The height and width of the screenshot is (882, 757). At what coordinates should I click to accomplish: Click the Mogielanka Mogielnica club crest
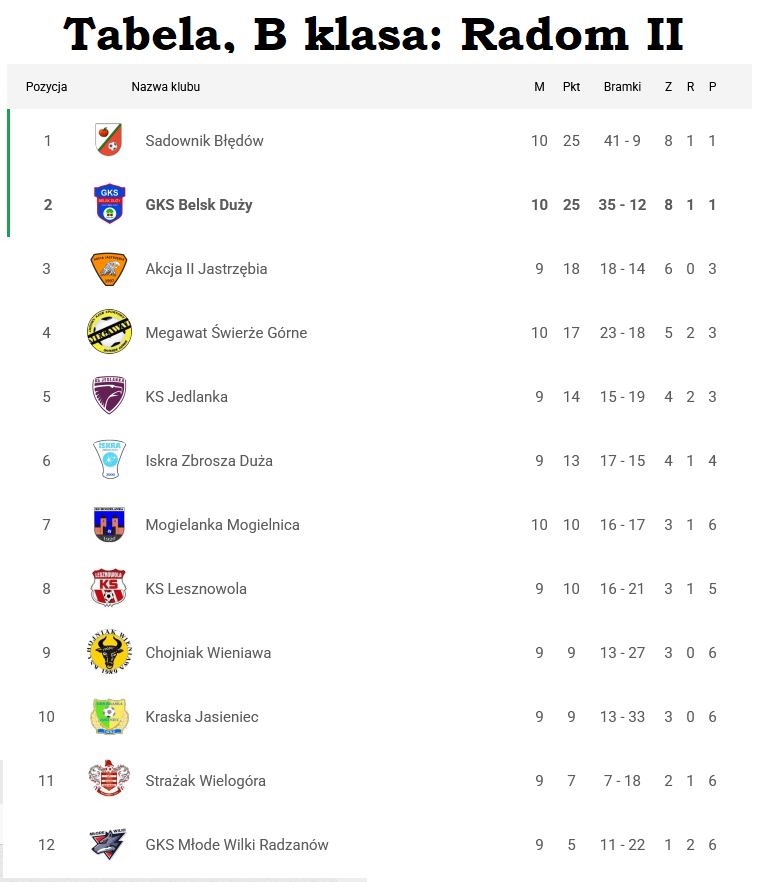109,524
